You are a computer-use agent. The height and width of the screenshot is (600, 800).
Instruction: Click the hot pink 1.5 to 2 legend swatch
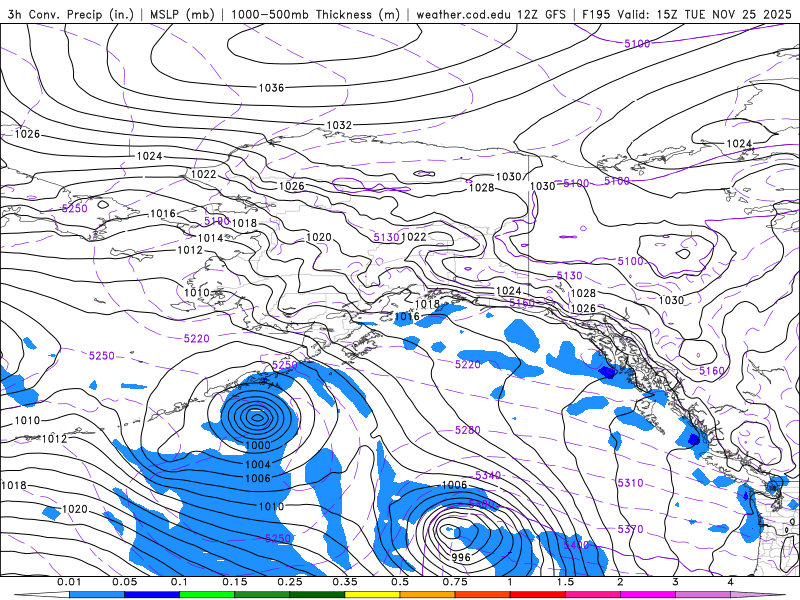click(x=593, y=595)
